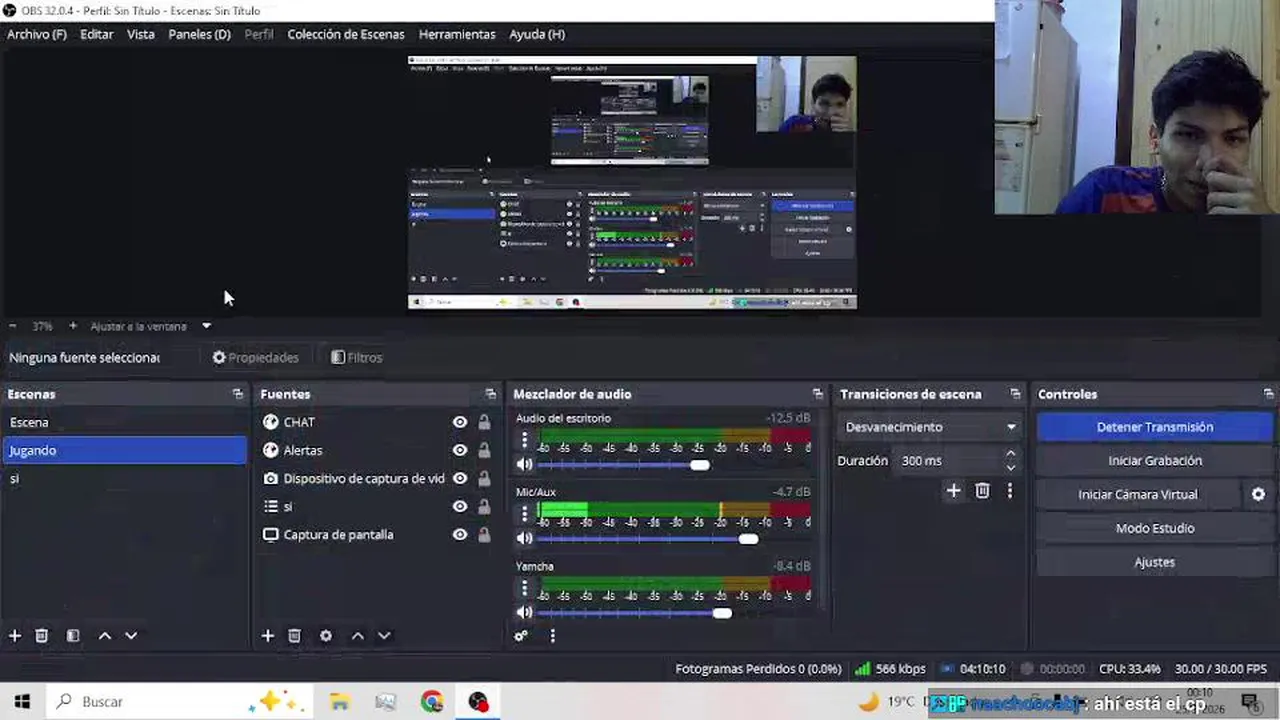The image size is (1280, 720).
Task: Click Audio del escritorio volume slider
Action: point(674,464)
